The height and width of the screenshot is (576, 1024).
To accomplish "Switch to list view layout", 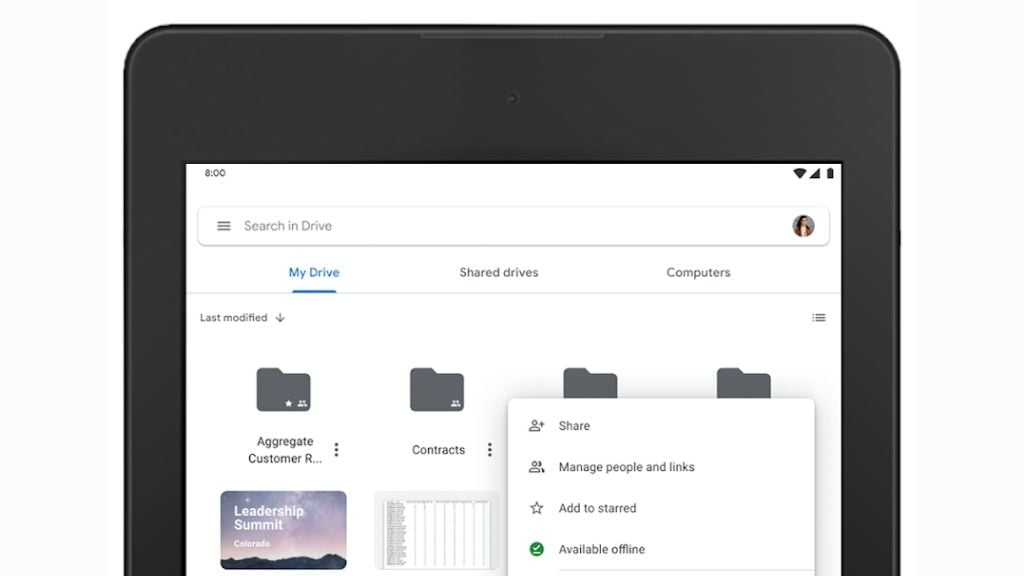I will 818,317.
